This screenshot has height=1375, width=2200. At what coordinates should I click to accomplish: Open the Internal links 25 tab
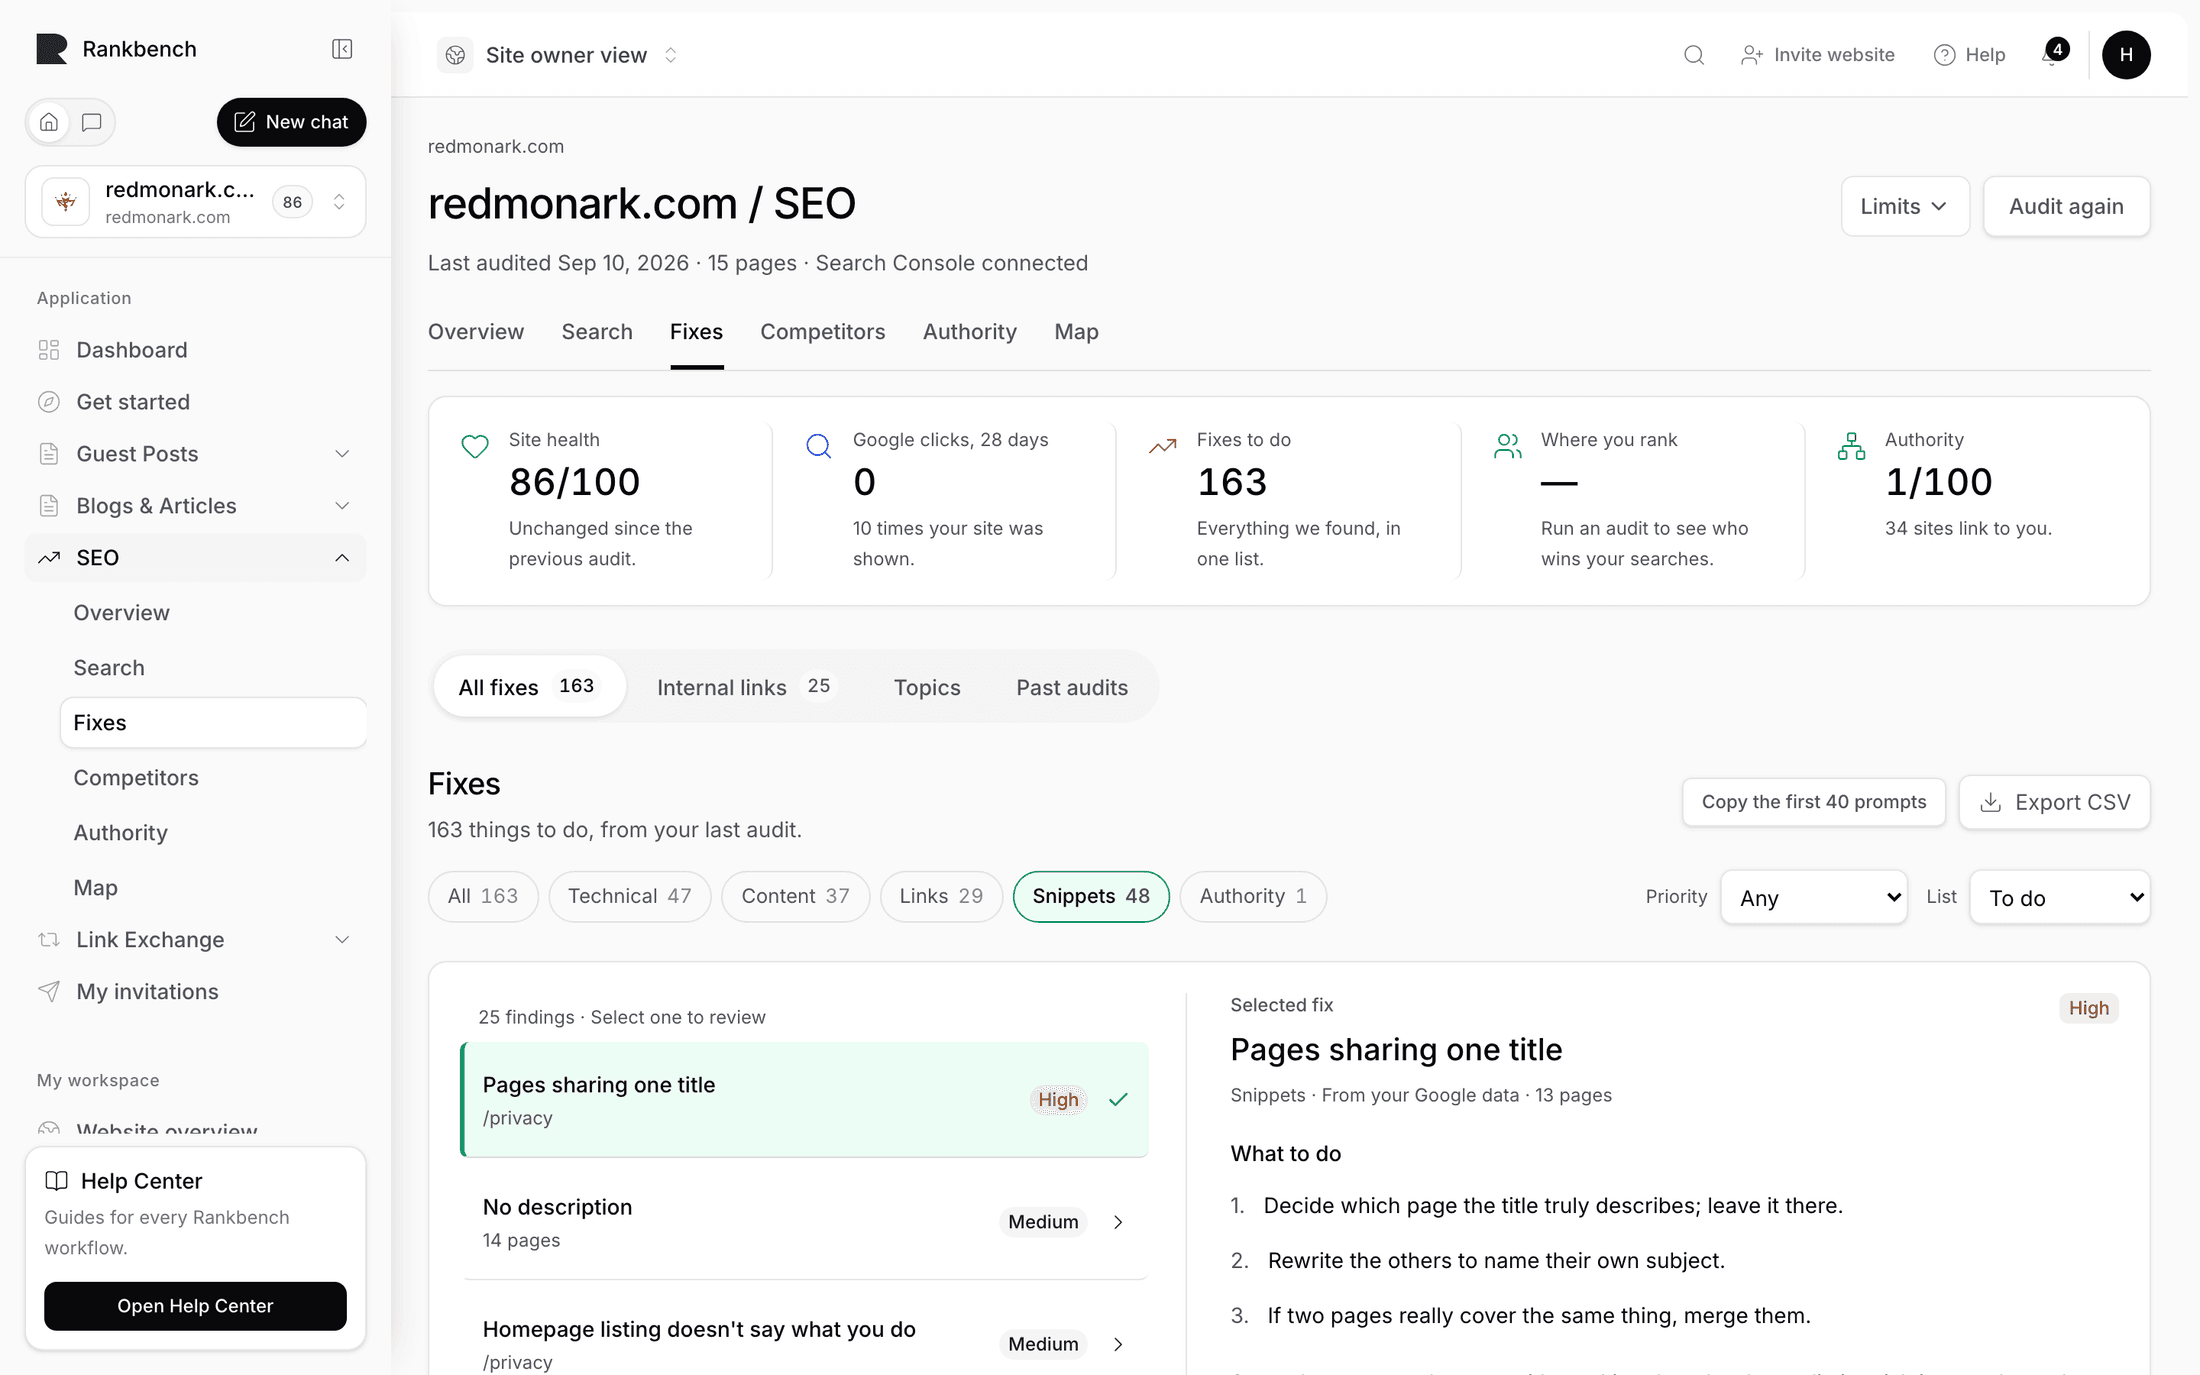[x=744, y=687]
